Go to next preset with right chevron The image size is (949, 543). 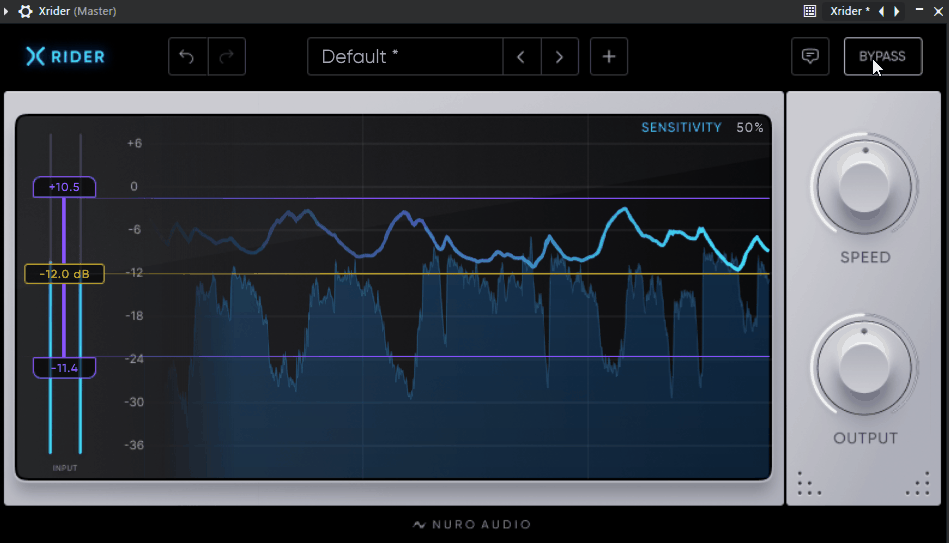coord(560,56)
